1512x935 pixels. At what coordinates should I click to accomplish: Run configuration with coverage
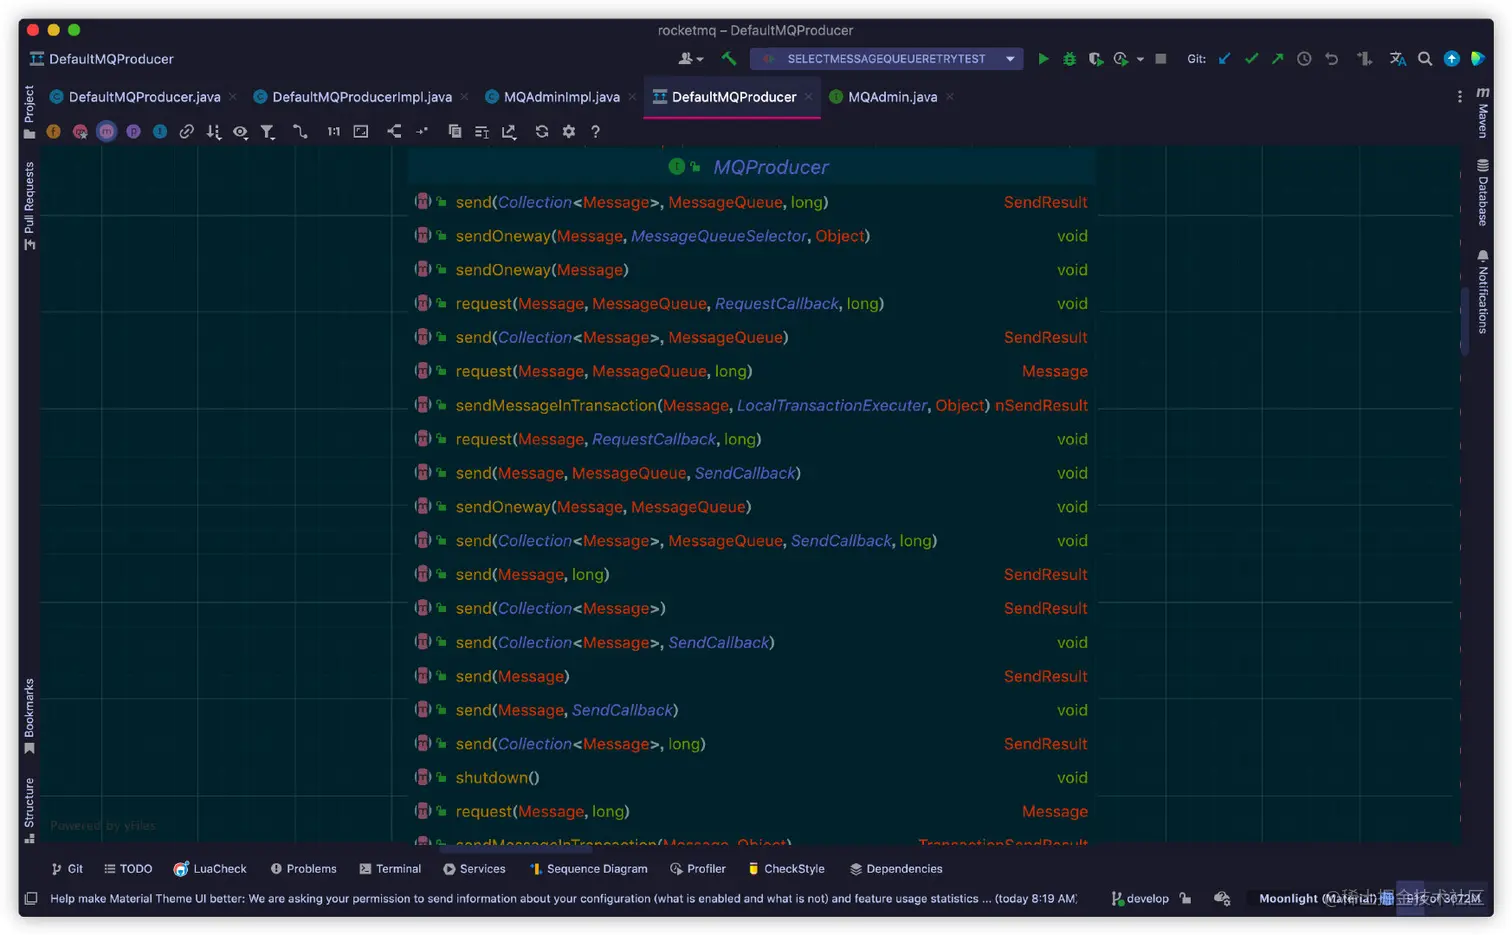point(1096,59)
